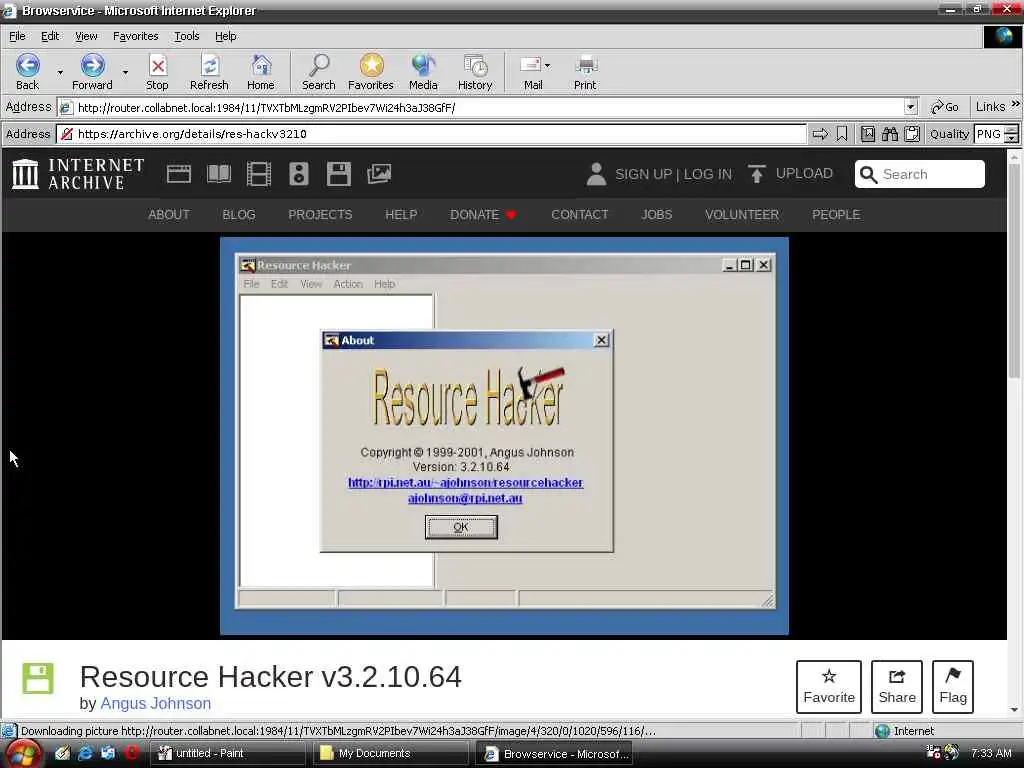This screenshot has height=768, width=1024.
Task: Click the Browservice clipboard icon
Action: (912, 134)
